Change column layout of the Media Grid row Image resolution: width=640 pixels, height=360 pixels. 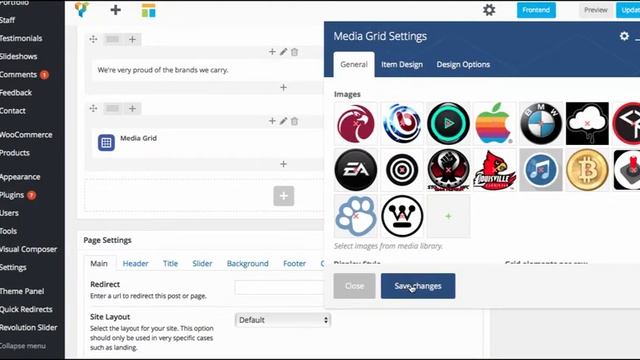pos(112,109)
